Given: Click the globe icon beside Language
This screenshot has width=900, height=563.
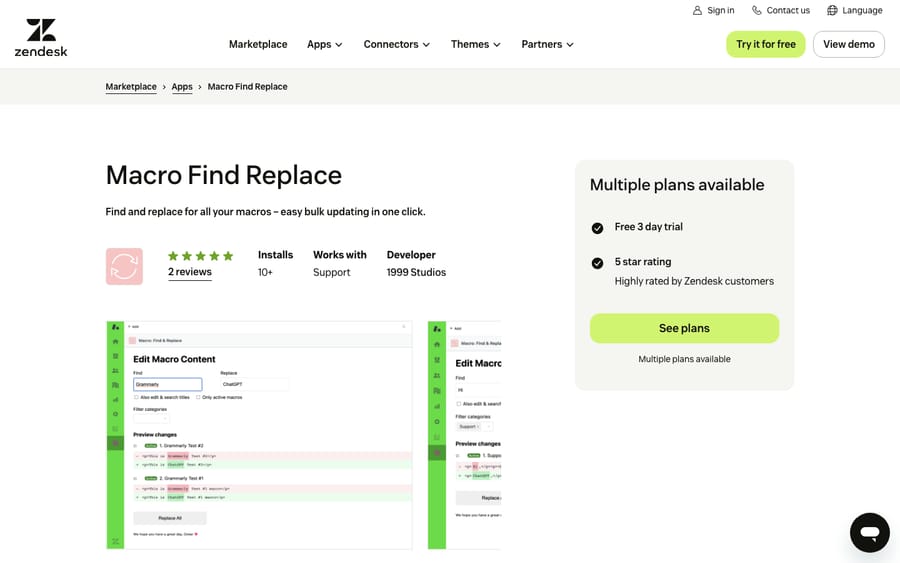Looking at the screenshot, I should (832, 10).
